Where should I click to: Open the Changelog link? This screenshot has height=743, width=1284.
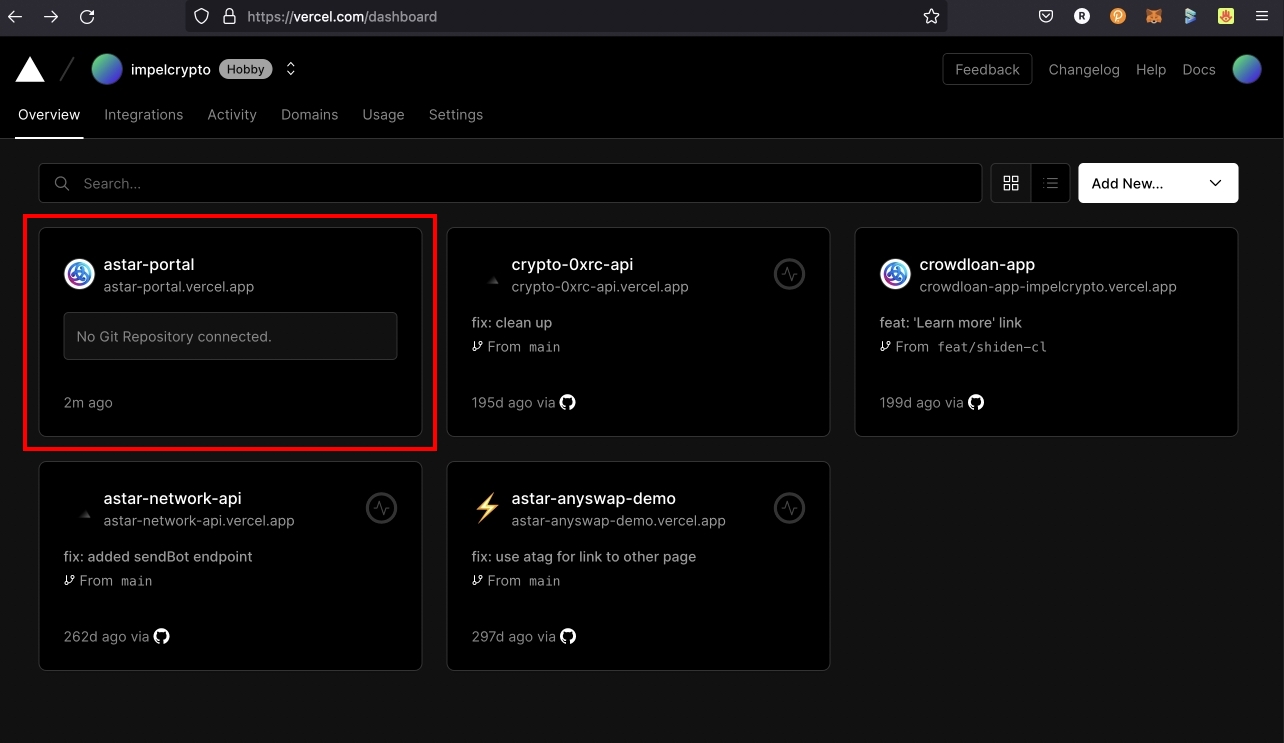[x=1083, y=69]
